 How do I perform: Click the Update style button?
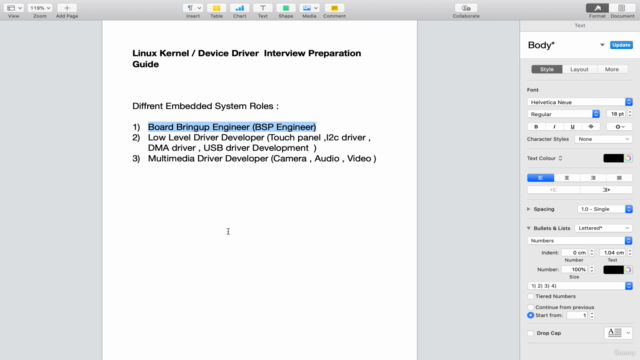(621, 45)
